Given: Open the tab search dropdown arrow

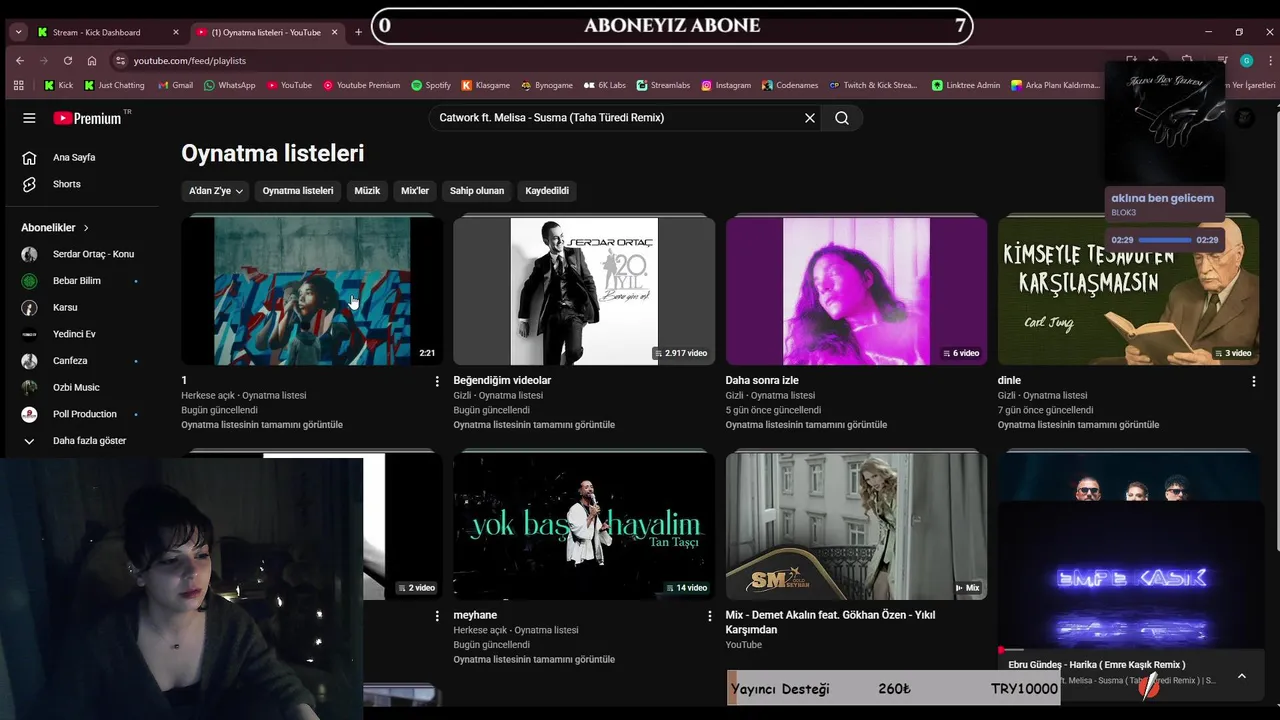Looking at the screenshot, I should [18, 32].
